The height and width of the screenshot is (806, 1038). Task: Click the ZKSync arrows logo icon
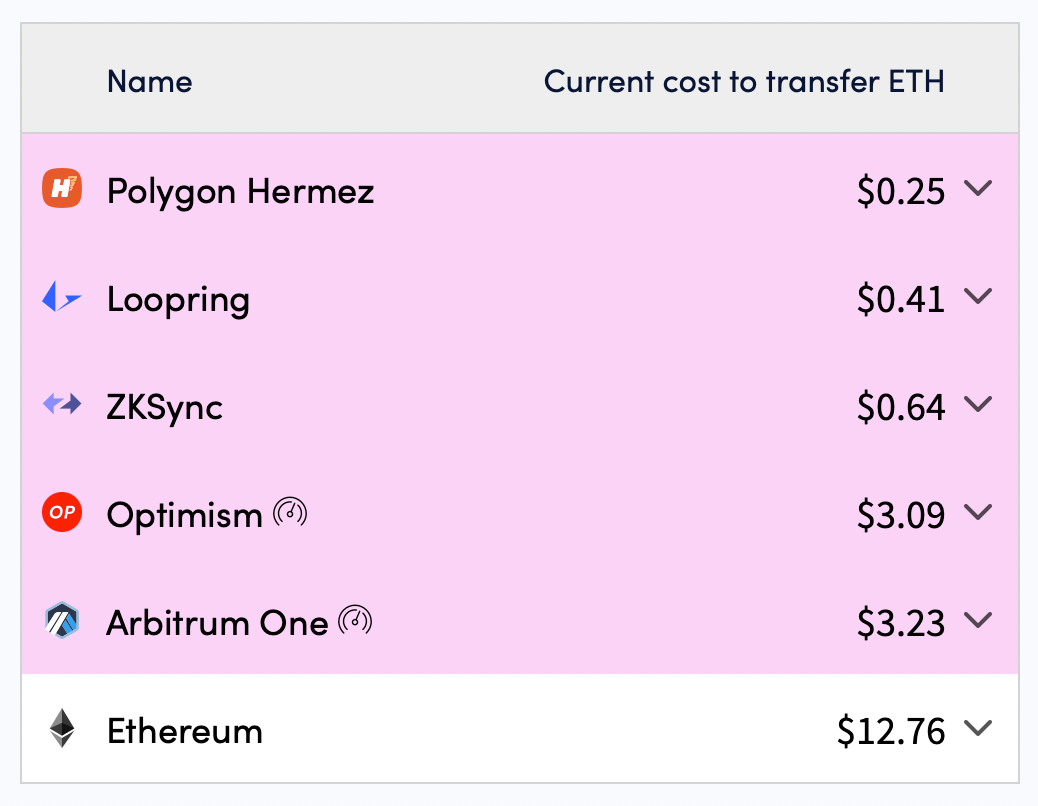pyautogui.click(x=61, y=405)
